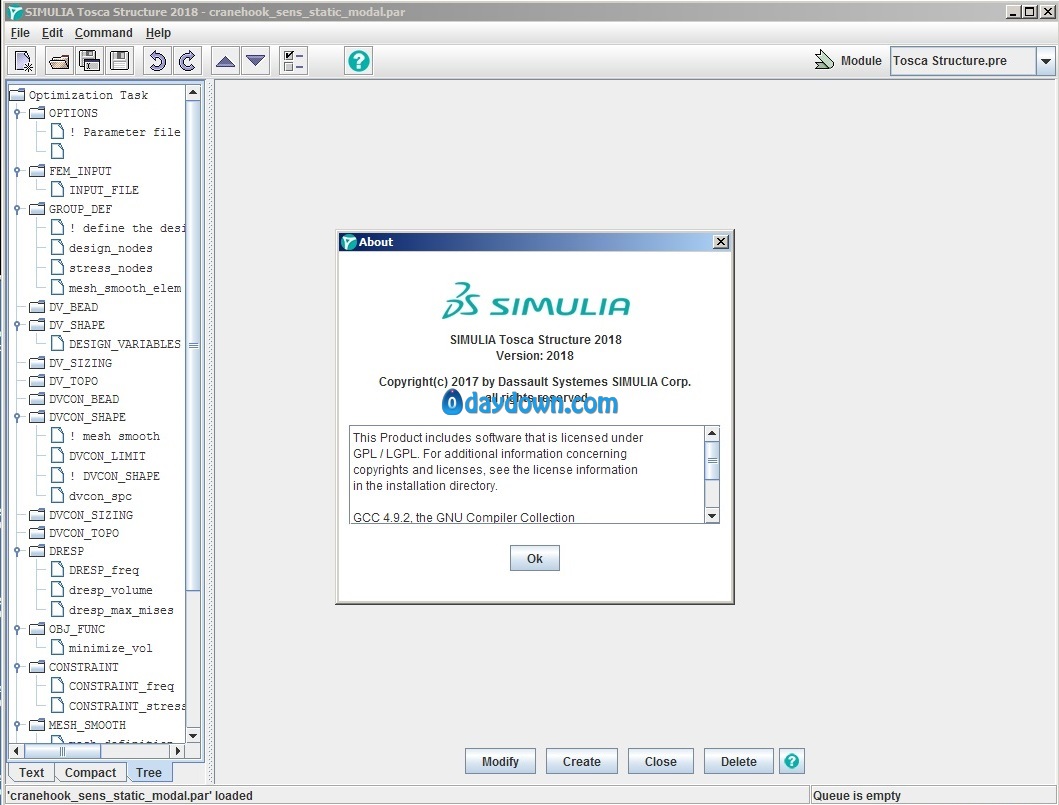Collapse the DVCON_SHAPE tree node
This screenshot has height=805, width=1059.
(x=17, y=418)
